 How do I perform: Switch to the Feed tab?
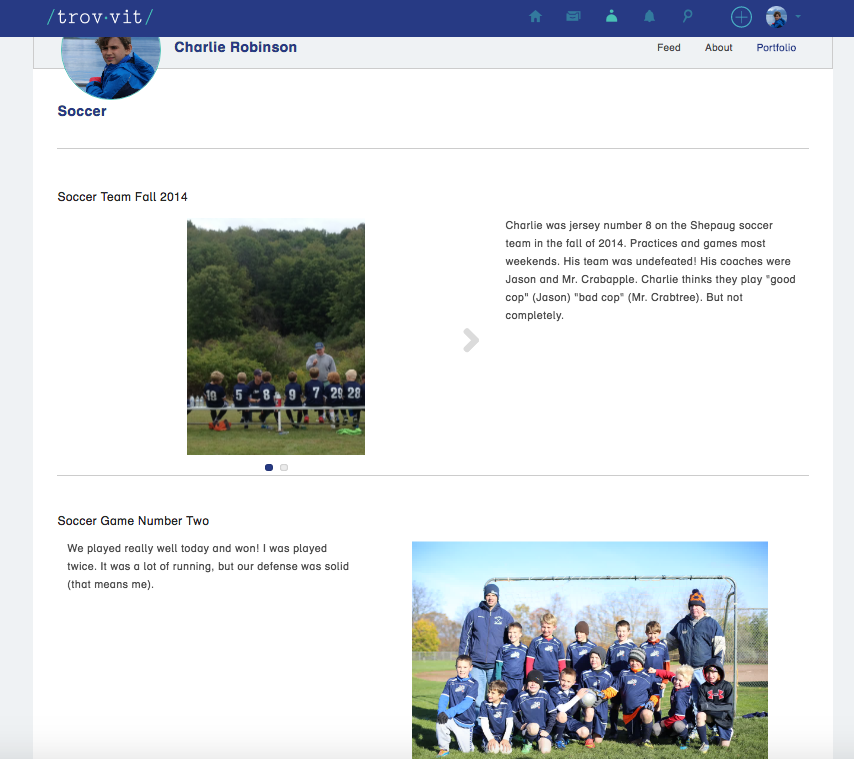[668, 47]
